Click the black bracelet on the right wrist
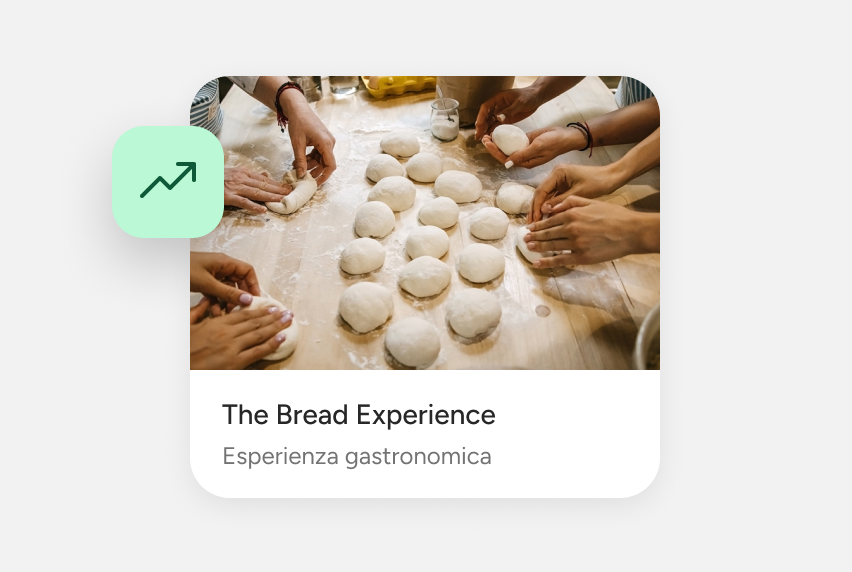This screenshot has height=572, width=852. pyautogui.click(x=582, y=135)
